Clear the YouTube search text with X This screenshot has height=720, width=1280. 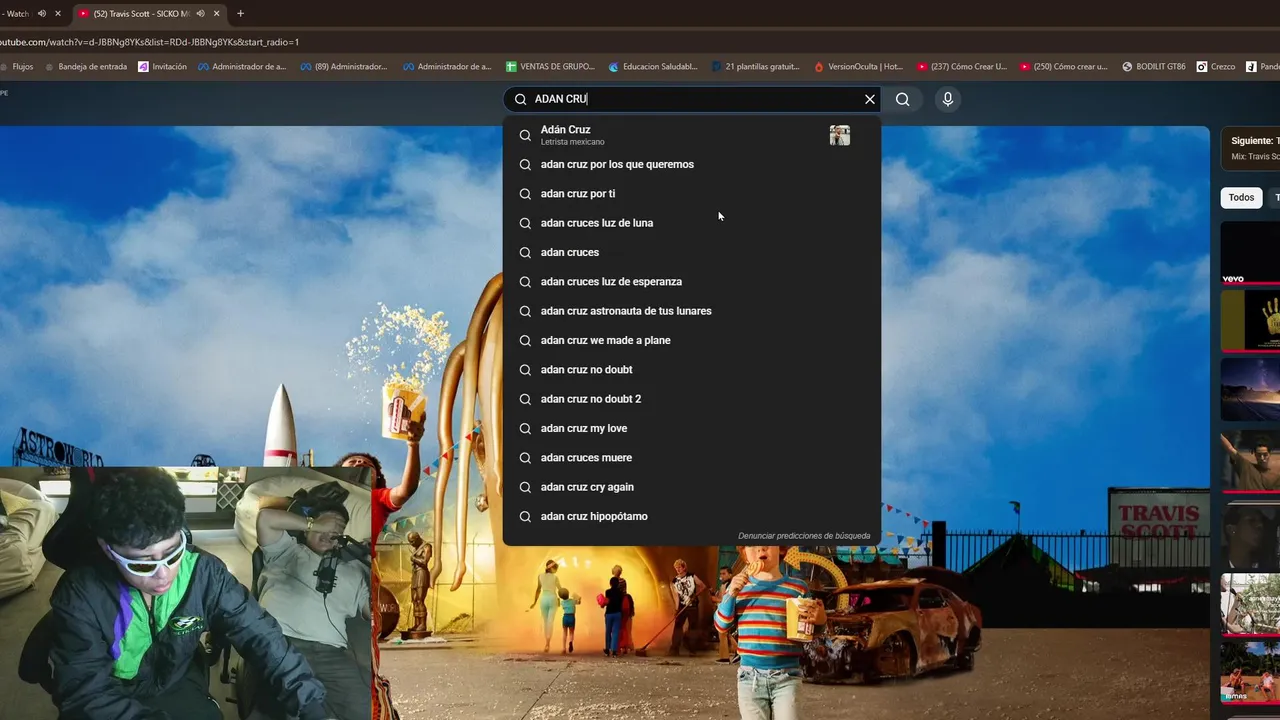(x=870, y=99)
